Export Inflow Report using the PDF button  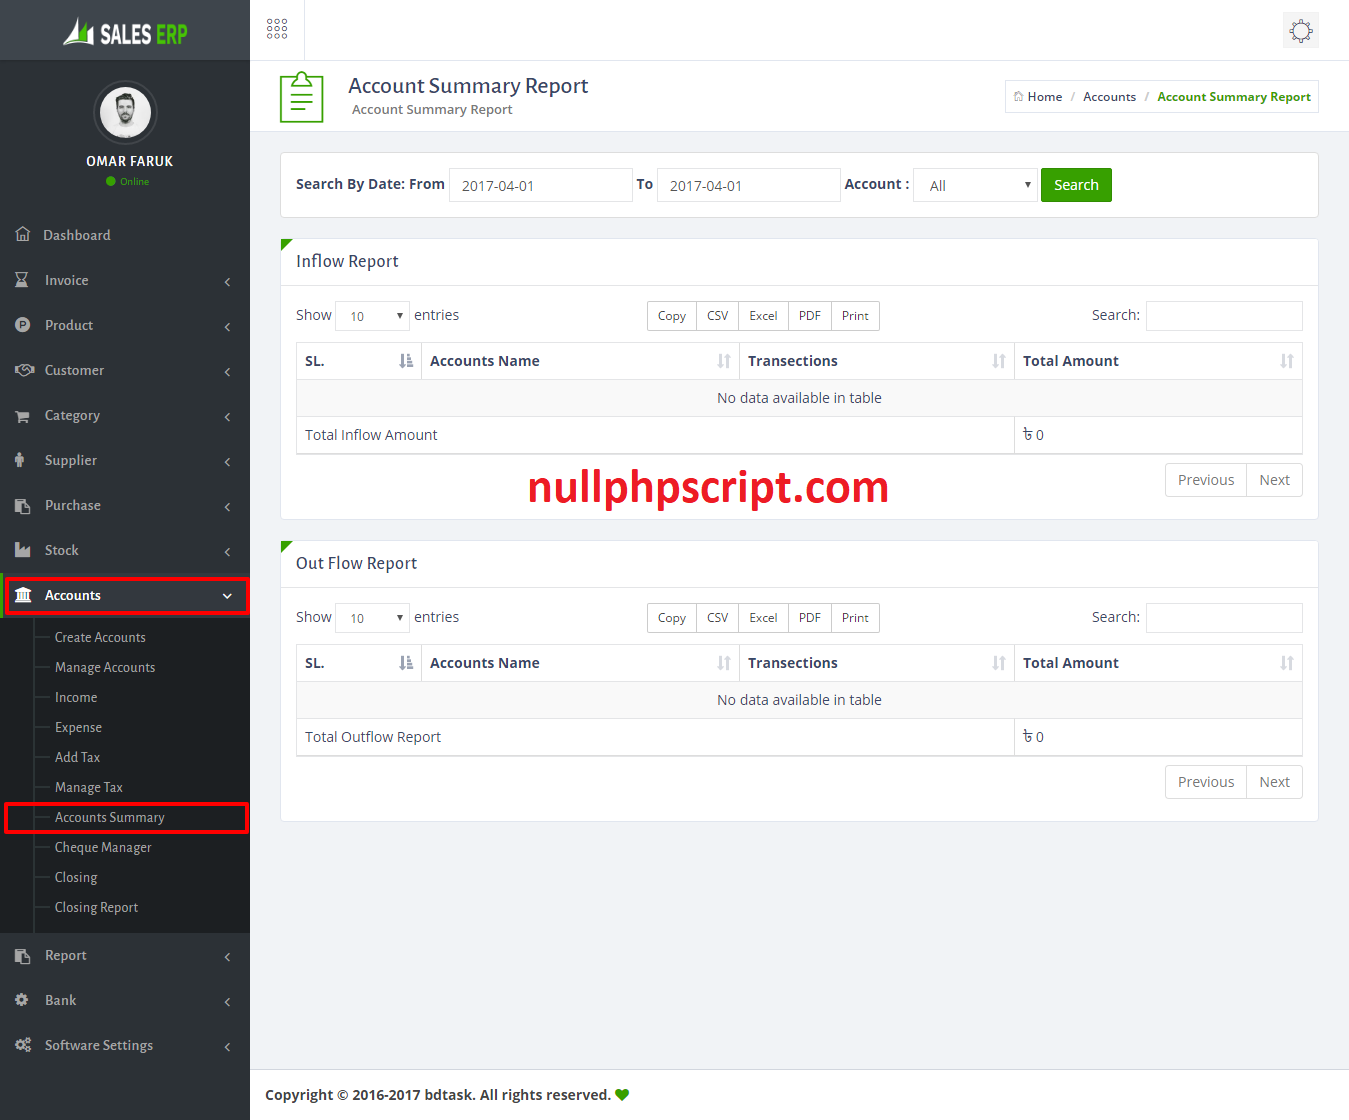coord(809,316)
